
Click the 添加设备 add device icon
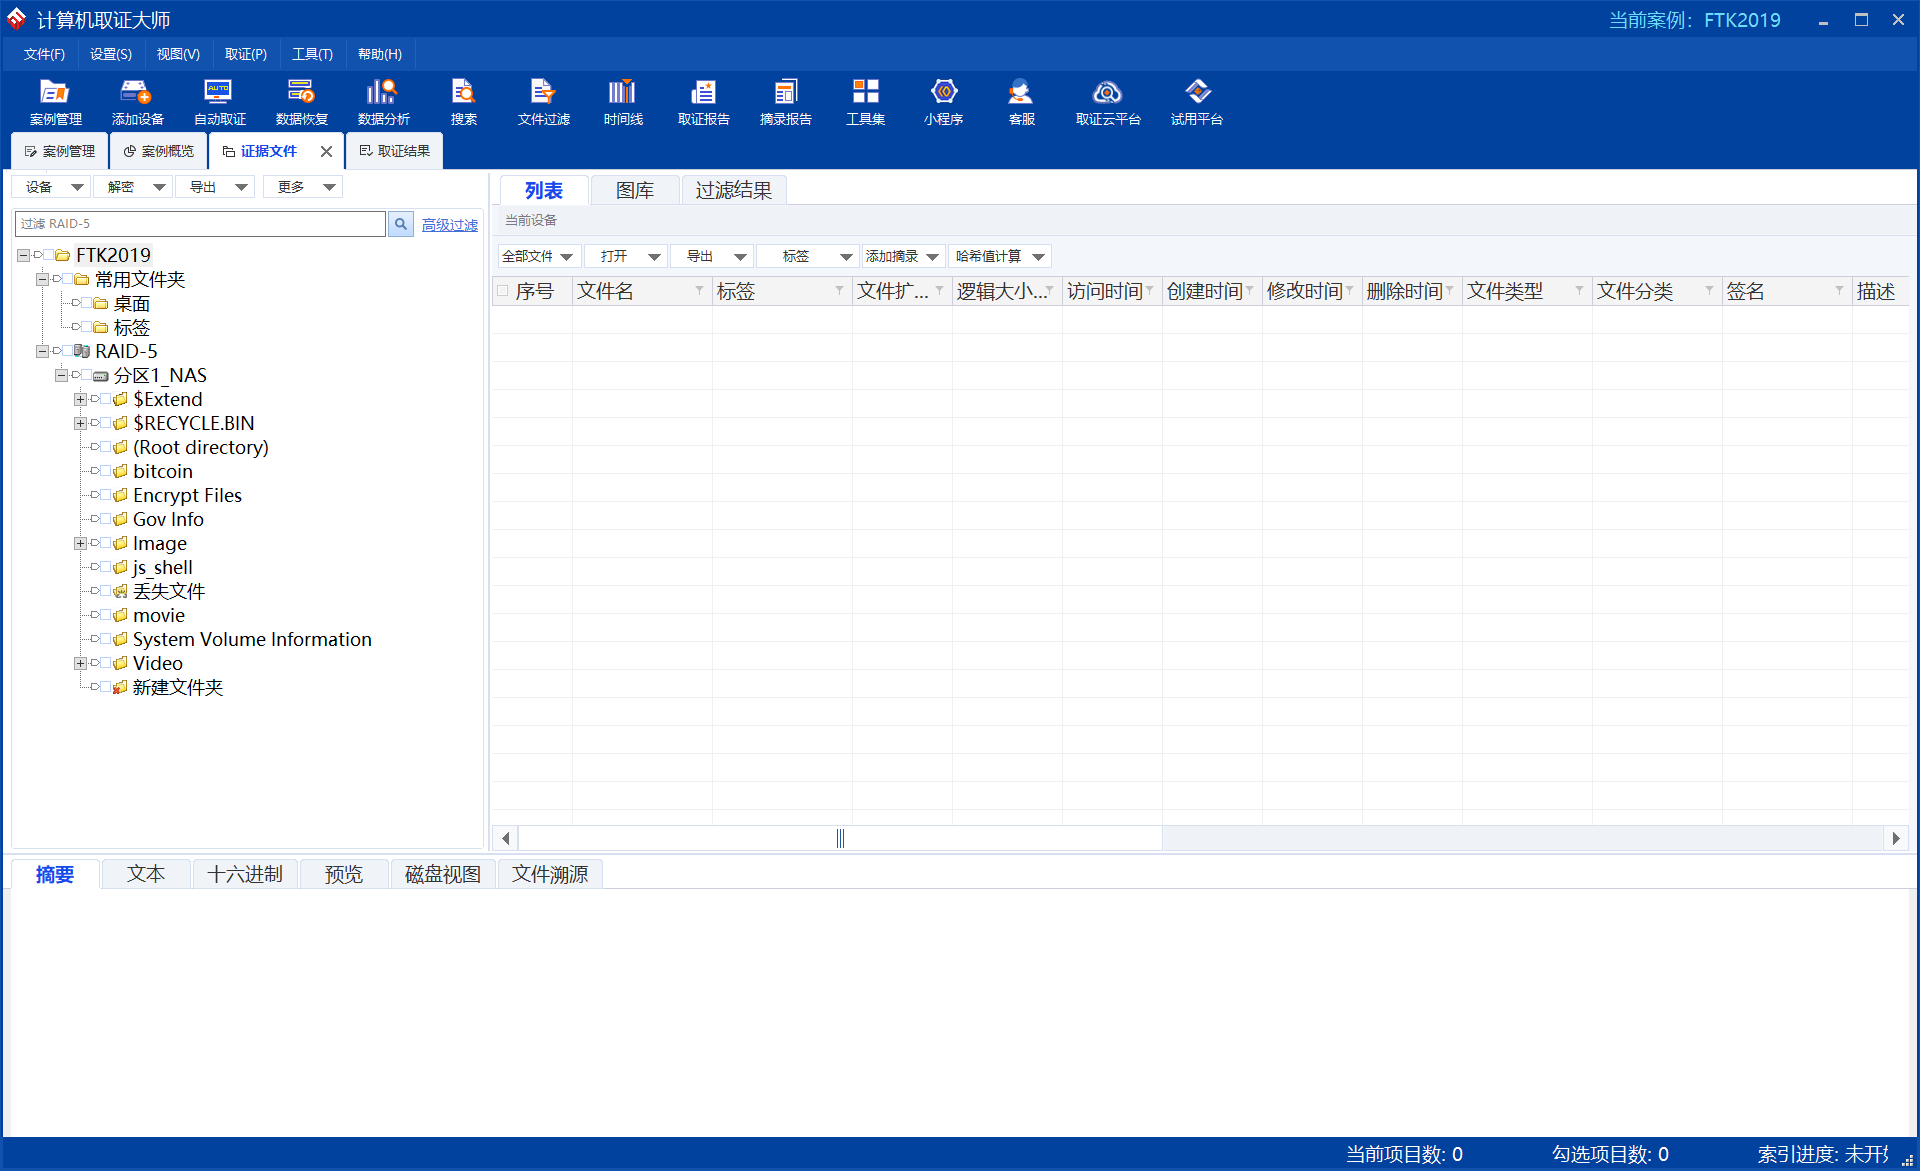tap(137, 102)
